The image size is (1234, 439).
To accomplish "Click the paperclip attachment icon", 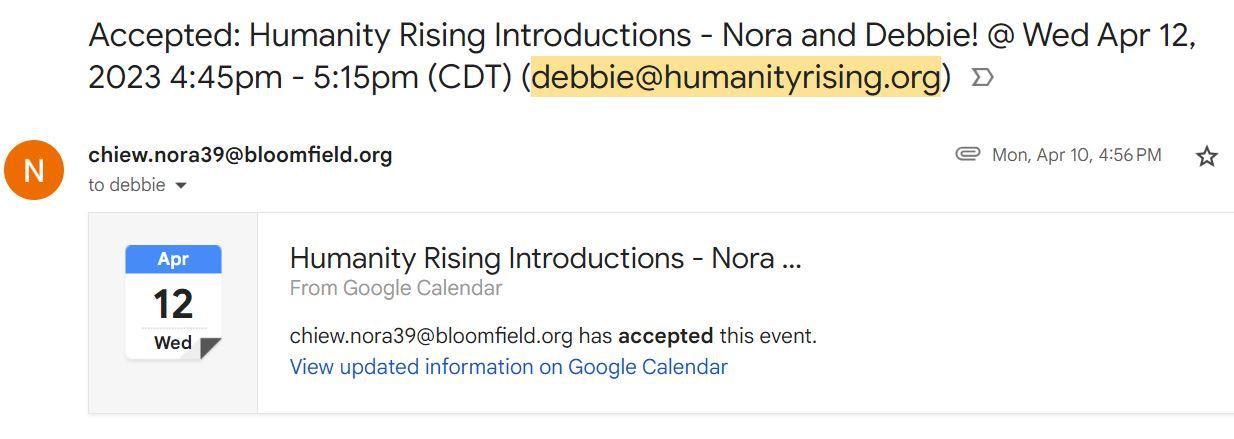I will coord(967,154).
